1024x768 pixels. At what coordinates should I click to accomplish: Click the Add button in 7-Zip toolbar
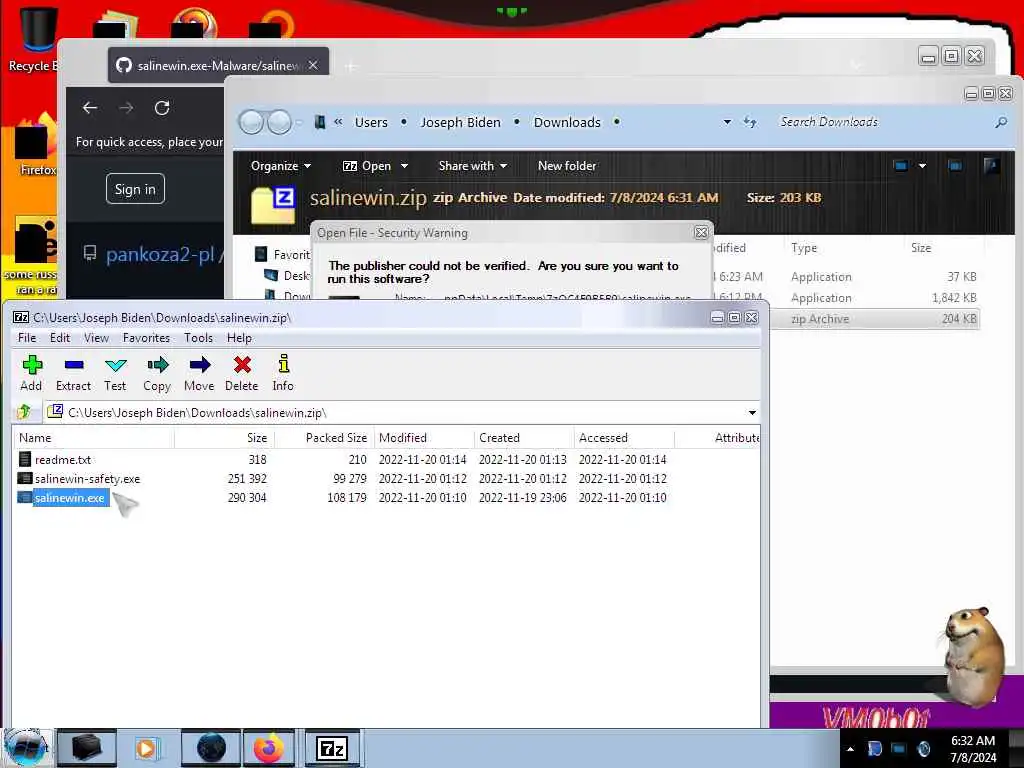click(31, 374)
